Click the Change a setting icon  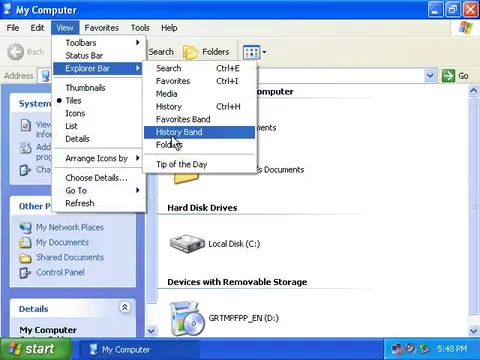pos(25,170)
